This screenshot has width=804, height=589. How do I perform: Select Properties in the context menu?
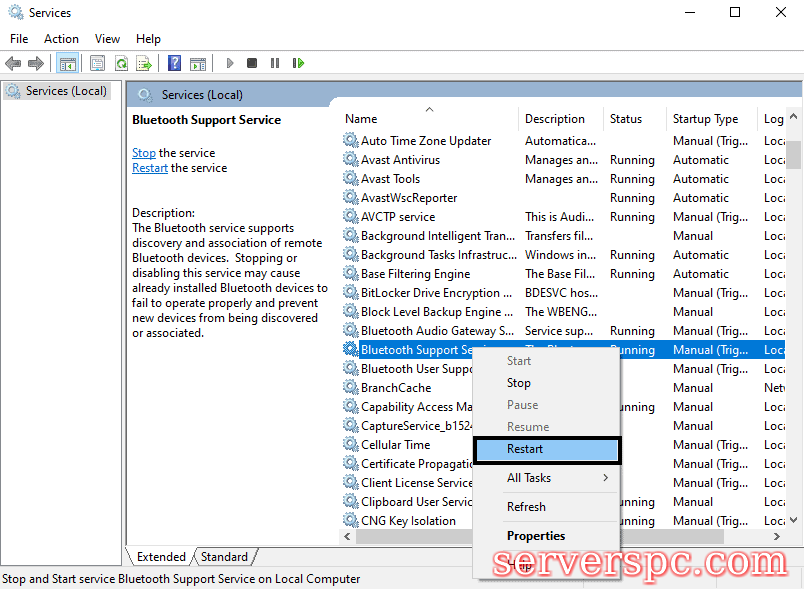(x=536, y=536)
